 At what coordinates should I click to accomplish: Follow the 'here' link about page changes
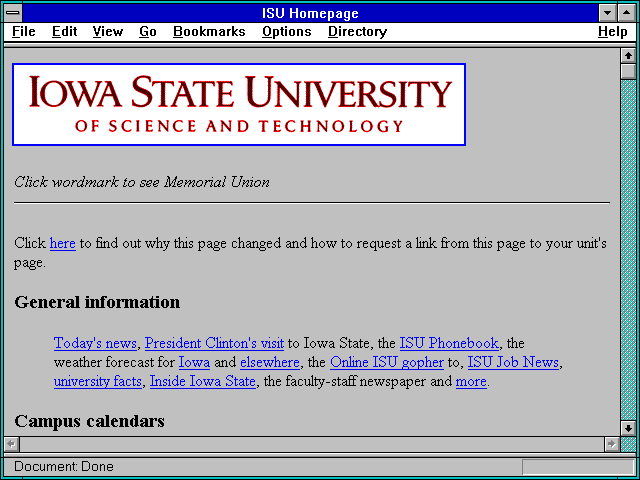62,243
